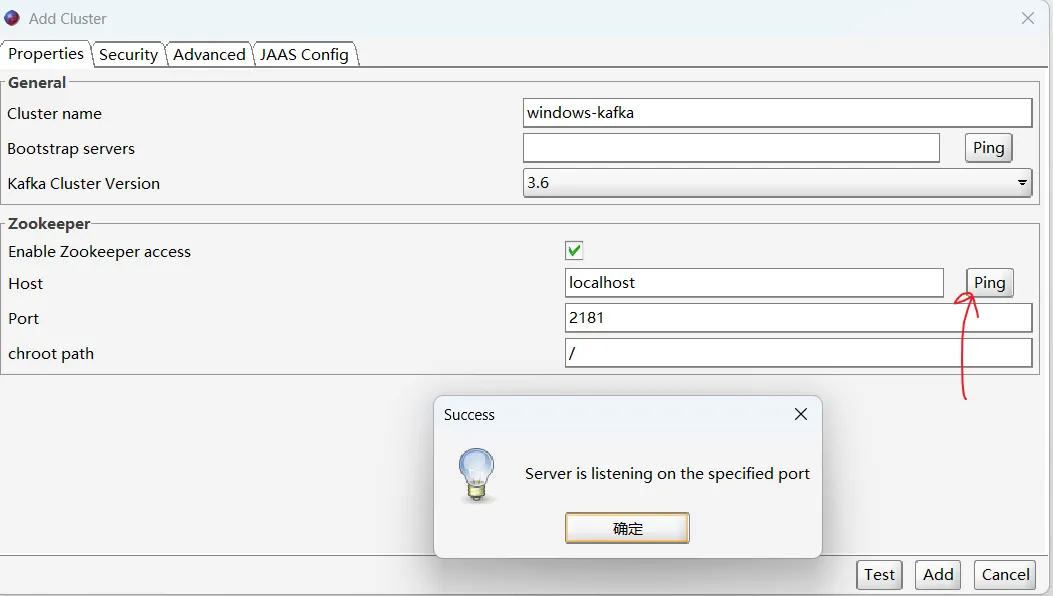Click the 'Bootstrap servers' label
The height and width of the screenshot is (596, 1053).
pyautogui.click(x=71, y=149)
